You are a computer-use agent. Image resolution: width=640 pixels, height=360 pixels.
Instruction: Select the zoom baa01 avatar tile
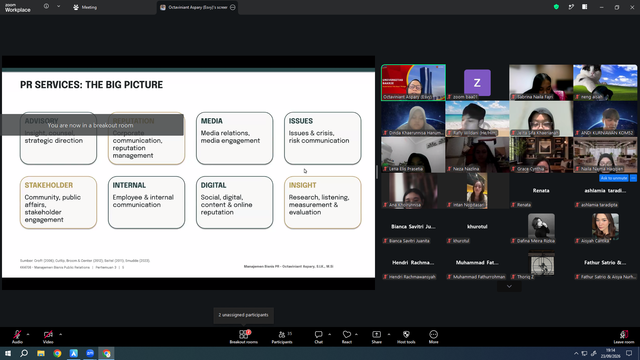pyautogui.click(x=477, y=82)
